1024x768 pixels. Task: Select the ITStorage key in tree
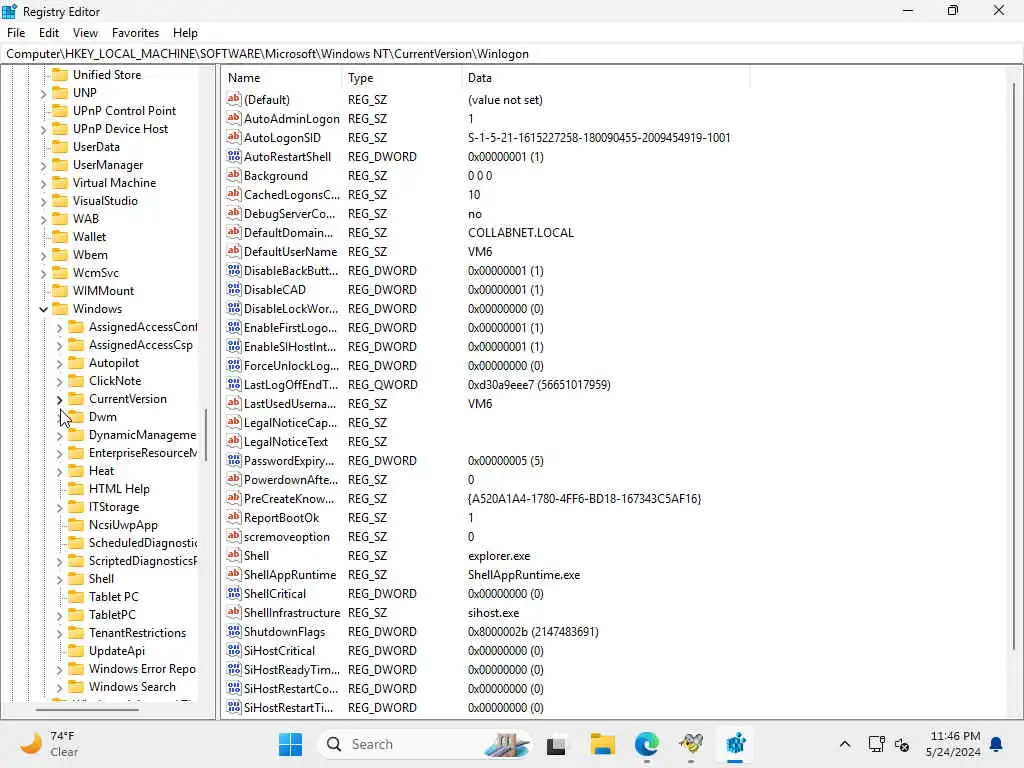[114, 507]
